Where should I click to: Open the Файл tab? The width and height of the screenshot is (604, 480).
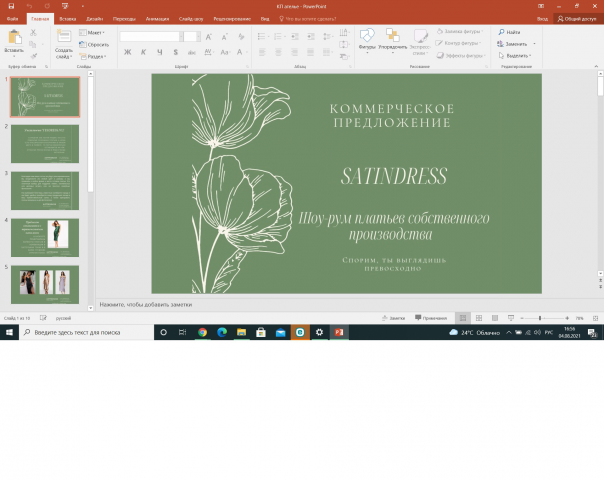(x=12, y=18)
